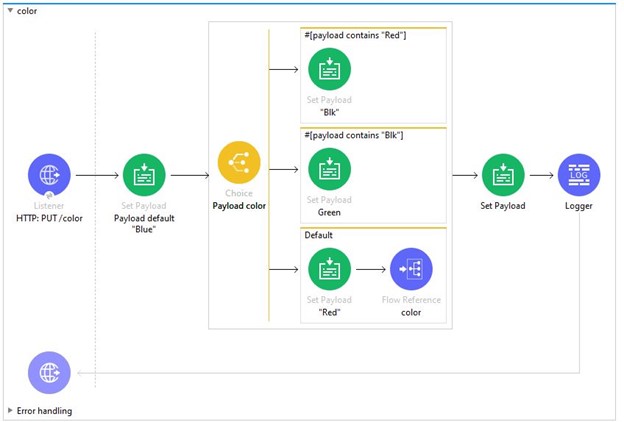Select the Logger component icon

tap(578, 175)
